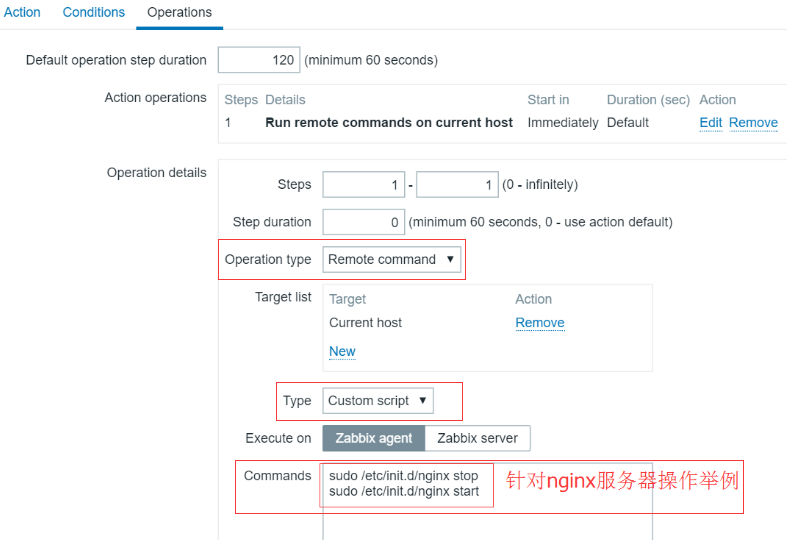Click the Default operation step duration field
This screenshot has height=540, width=787.
[259, 60]
